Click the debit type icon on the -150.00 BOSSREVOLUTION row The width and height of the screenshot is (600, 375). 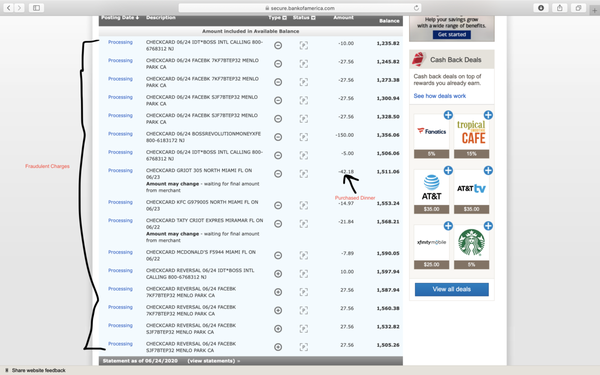tap(278, 137)
